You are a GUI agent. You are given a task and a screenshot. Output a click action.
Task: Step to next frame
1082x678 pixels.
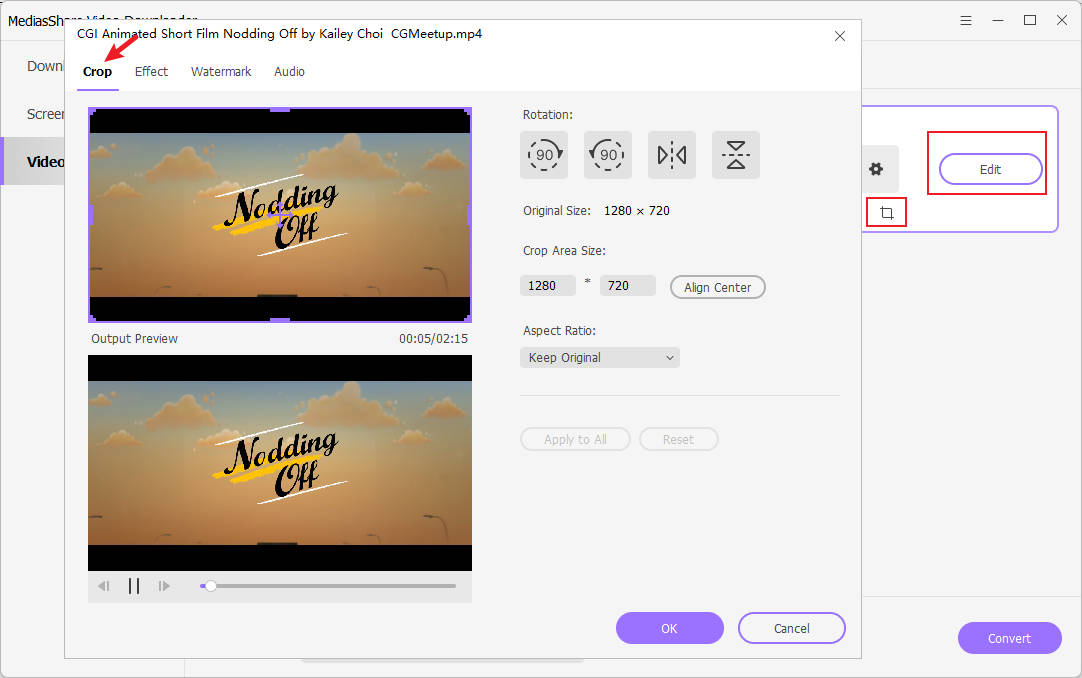point(164,586)
